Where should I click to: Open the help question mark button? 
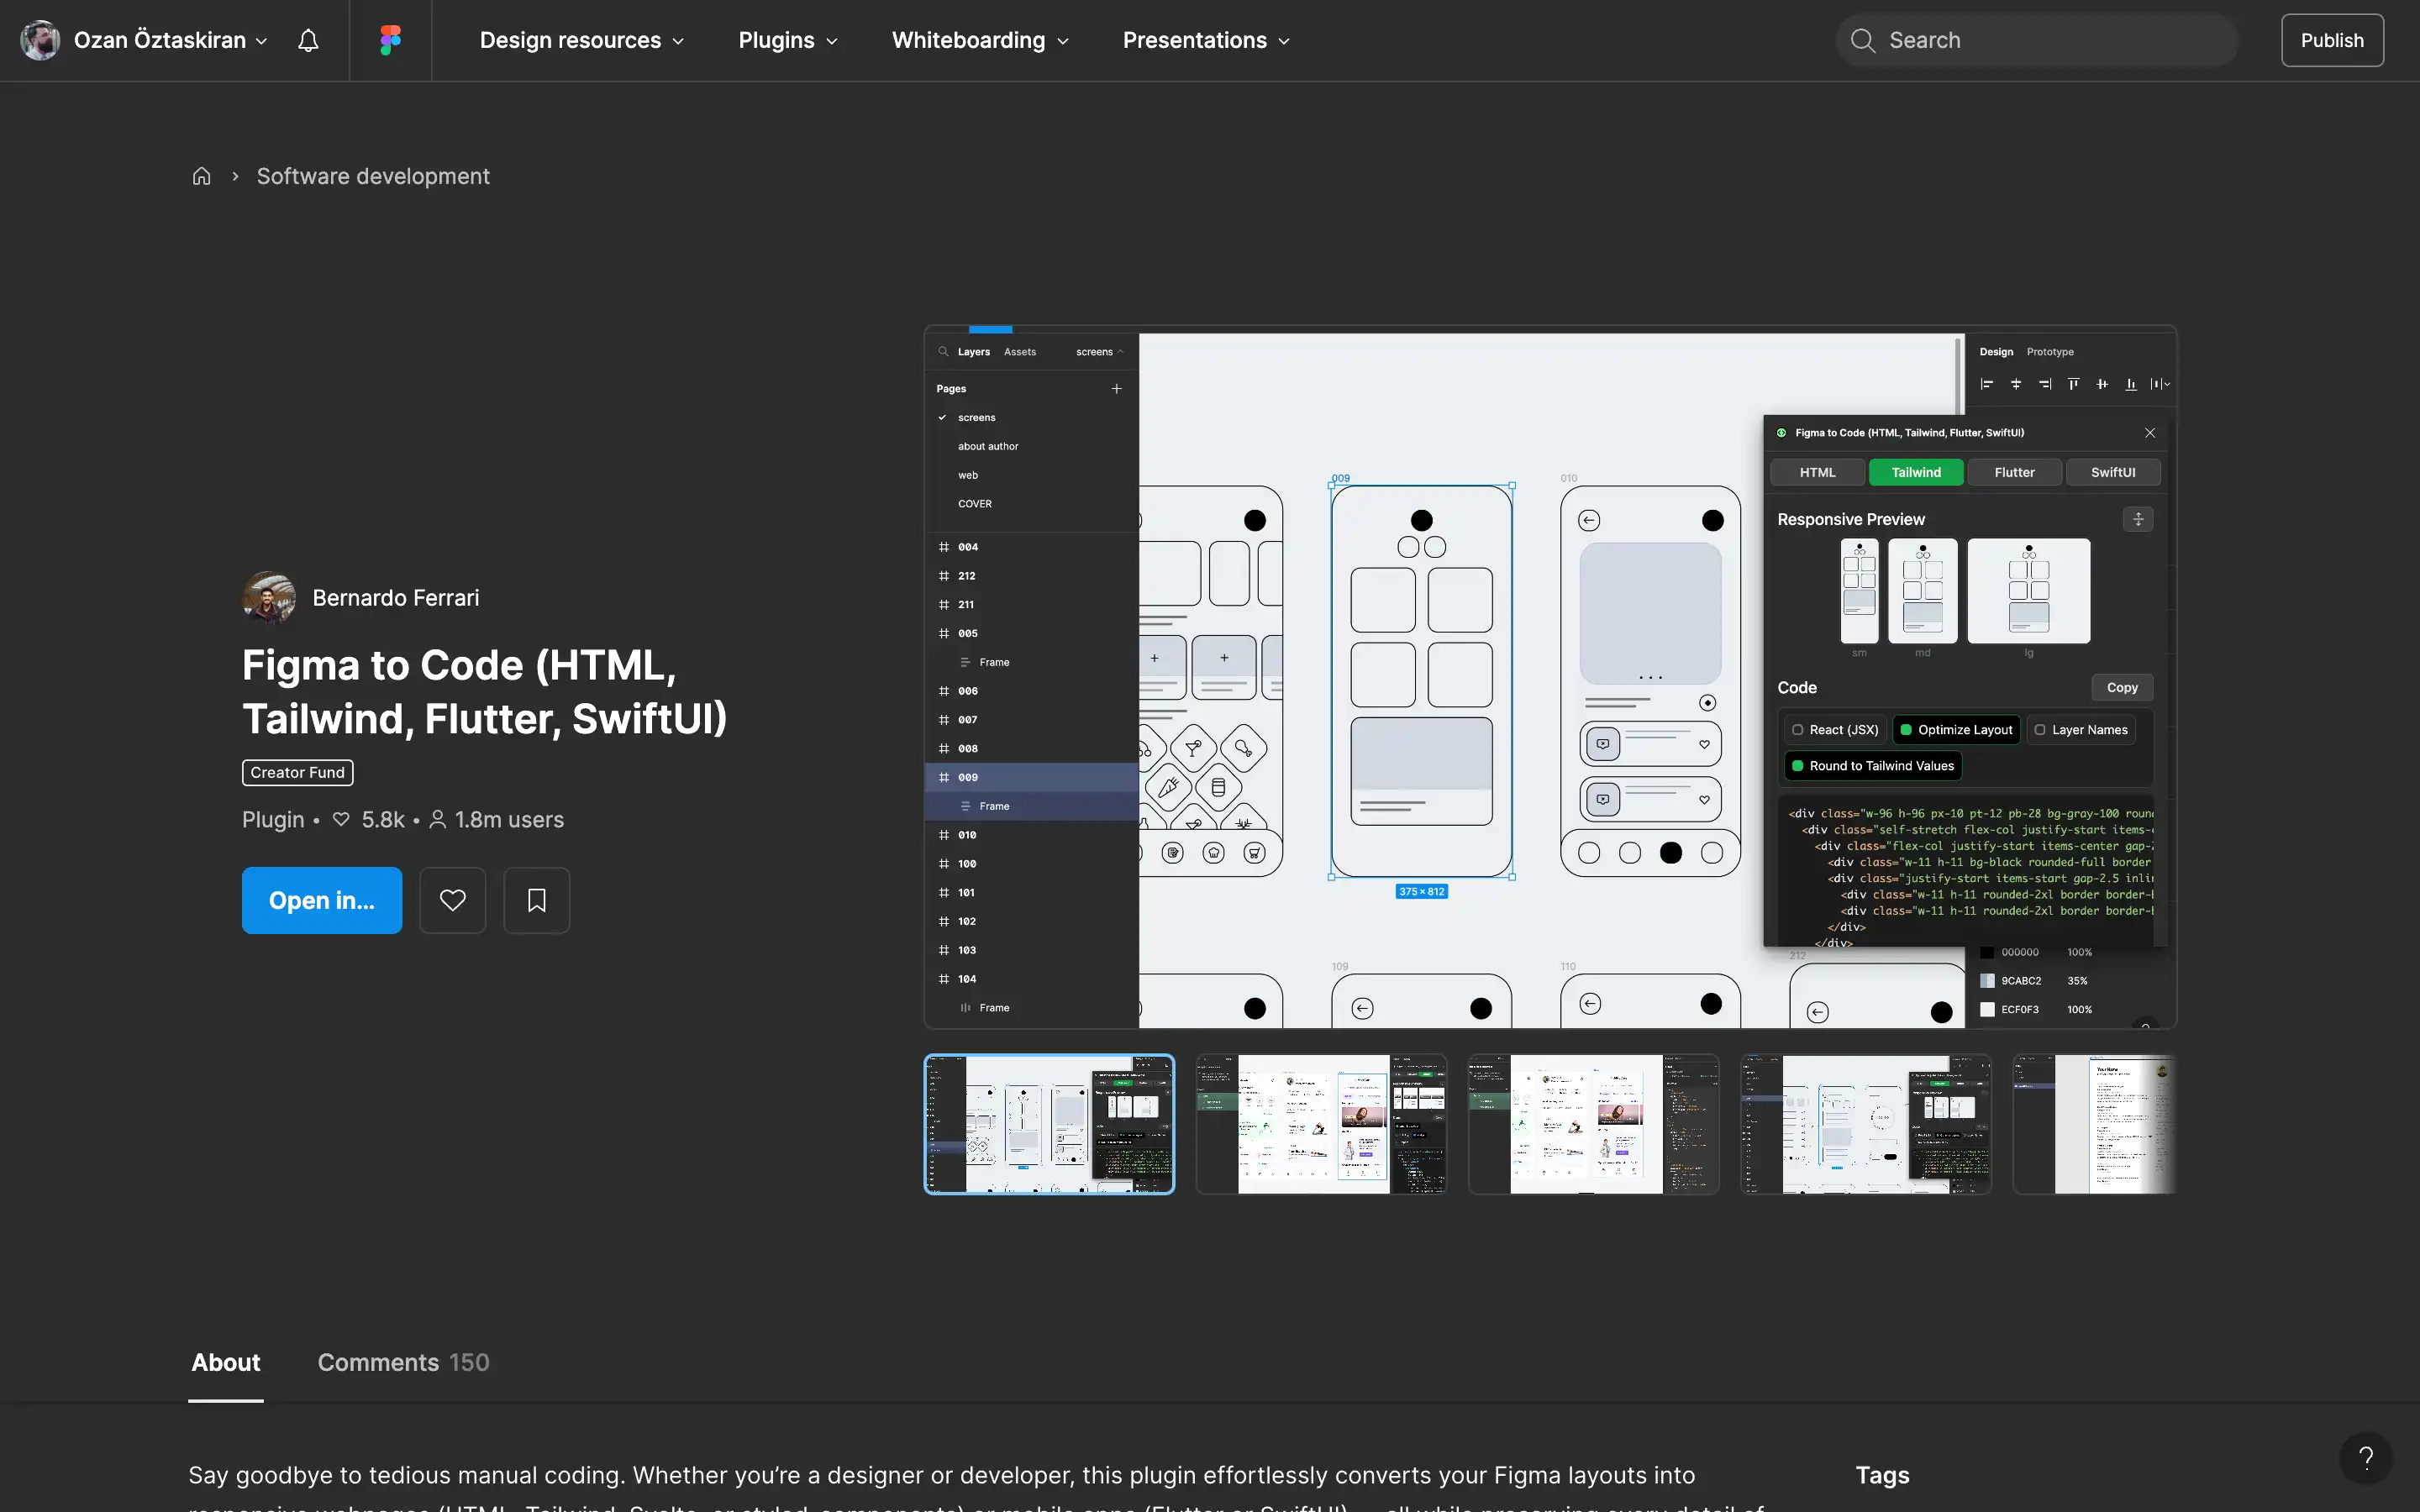(2366, 1458)
